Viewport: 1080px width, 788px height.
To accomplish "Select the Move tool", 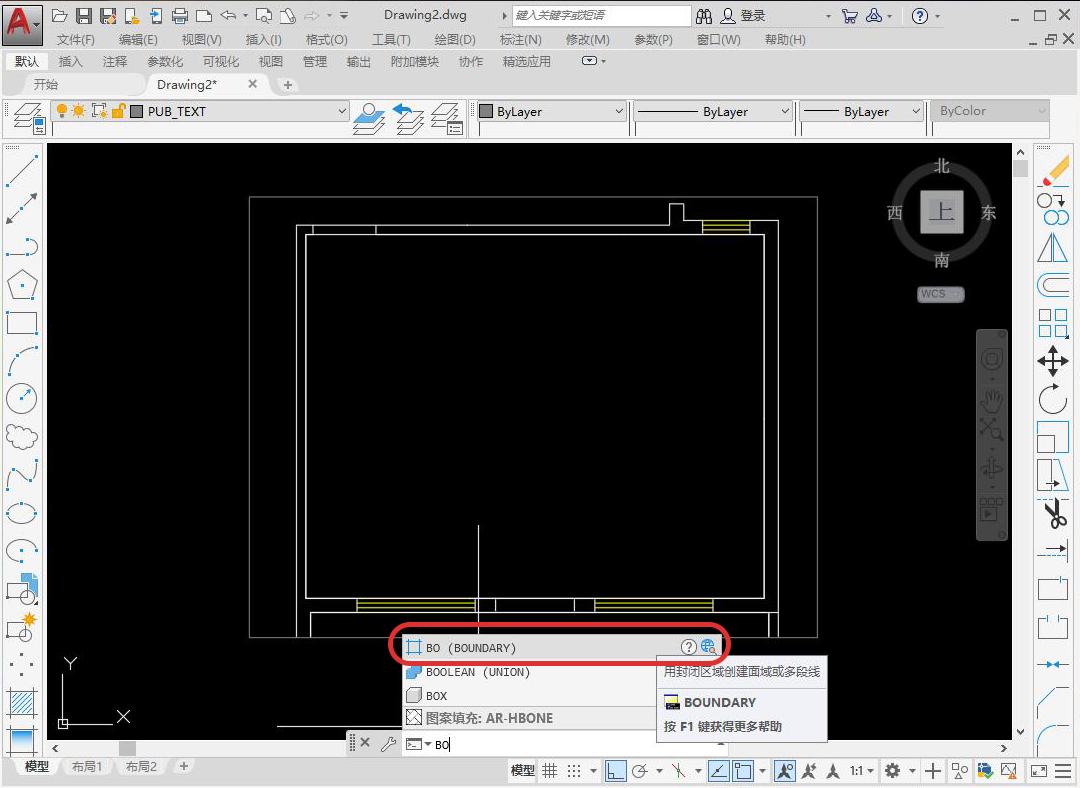I will (x=1053, y=360).
